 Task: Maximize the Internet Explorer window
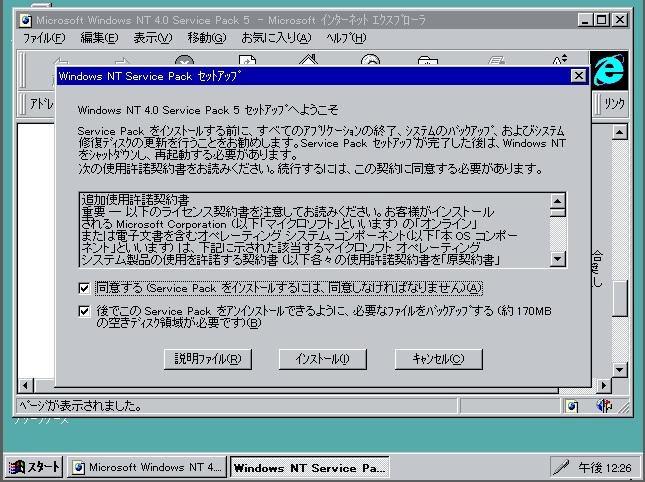click(601, 19)
